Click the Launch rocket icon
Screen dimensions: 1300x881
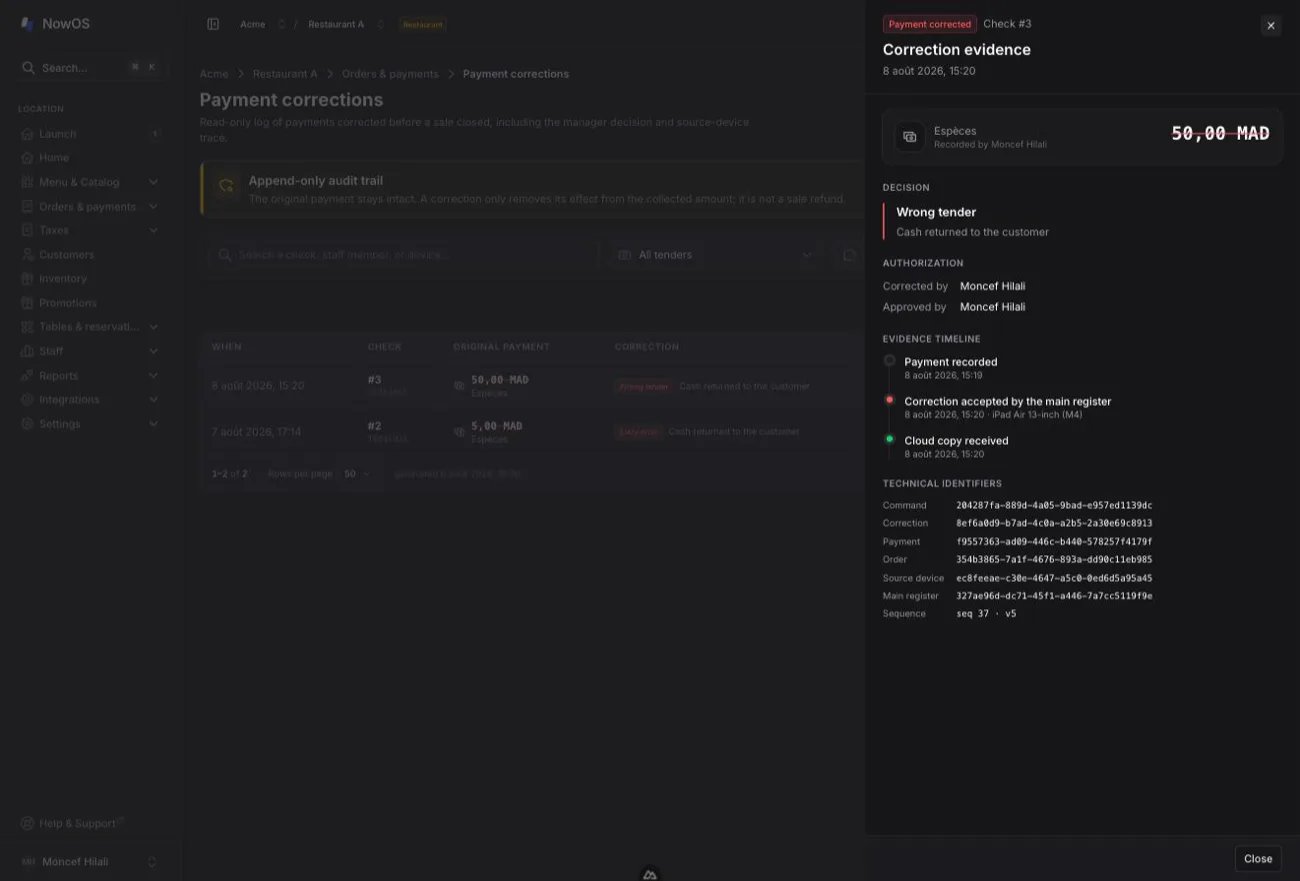[x=27, y=134]
